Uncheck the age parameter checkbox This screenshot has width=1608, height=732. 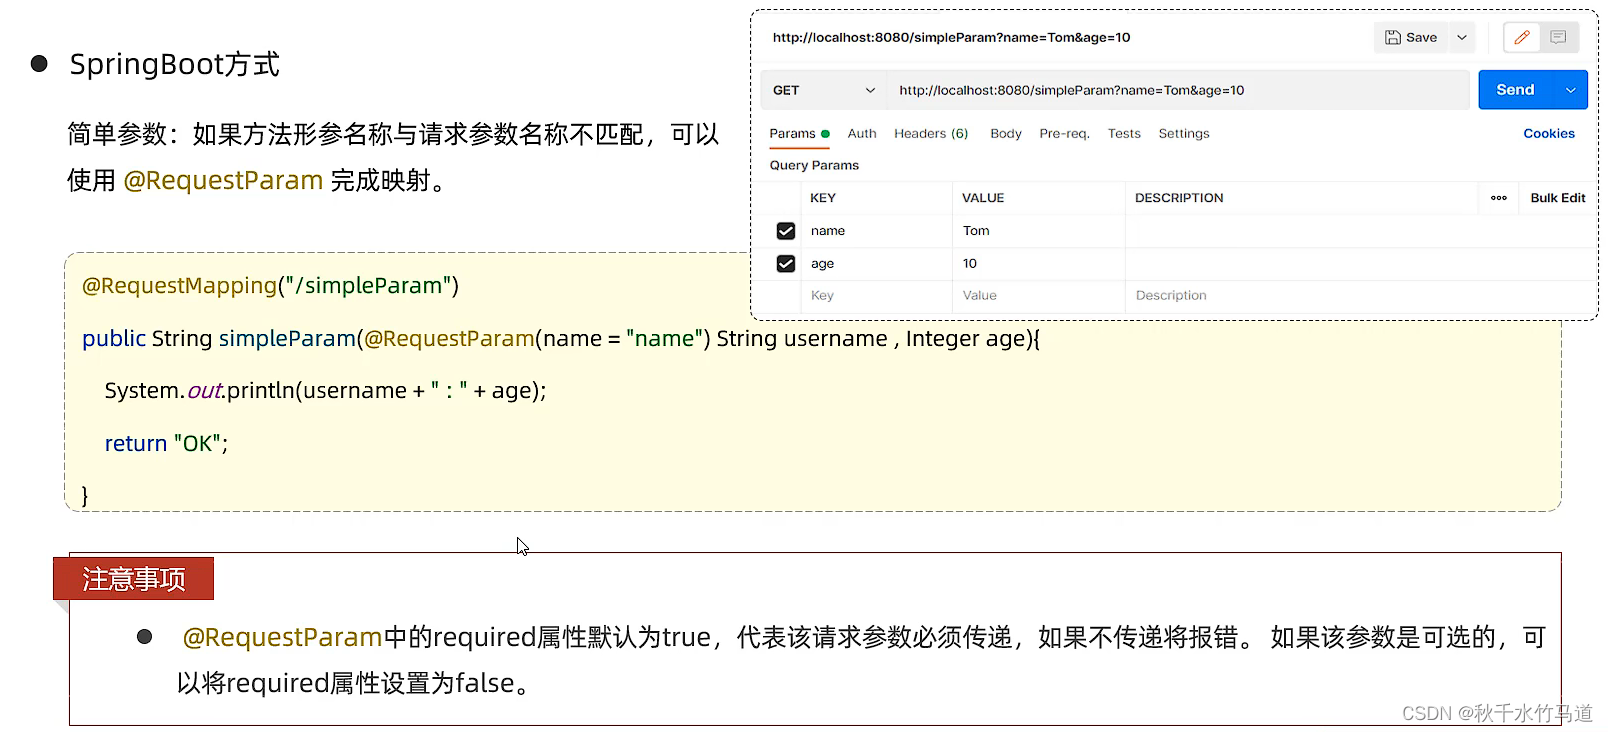coord(786,264)
